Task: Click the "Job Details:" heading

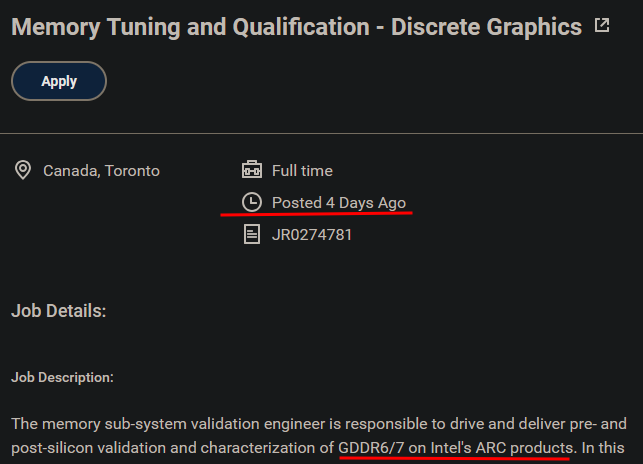Action: click(59, 311)
